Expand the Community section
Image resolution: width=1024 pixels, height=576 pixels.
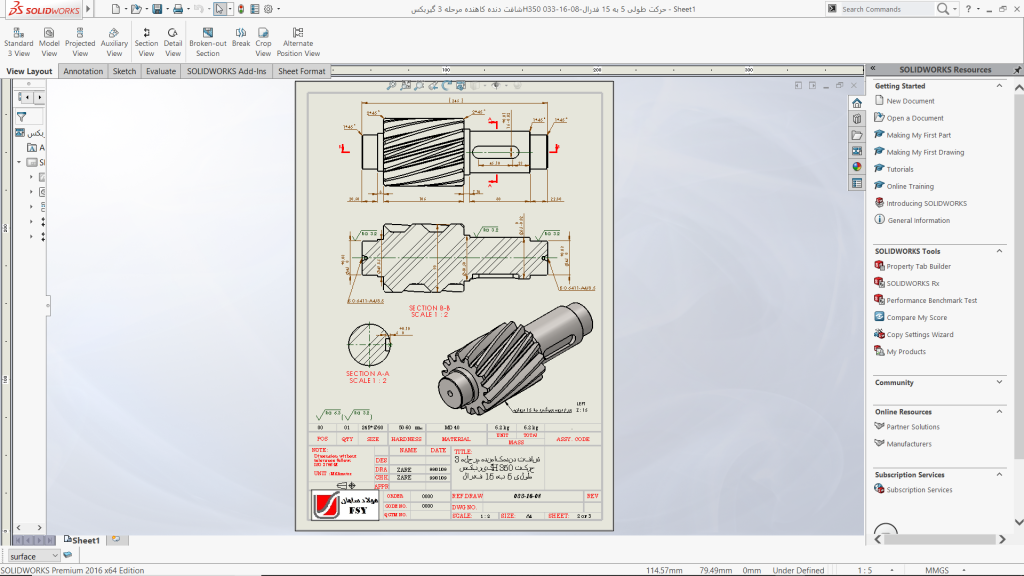[1000, 382]
